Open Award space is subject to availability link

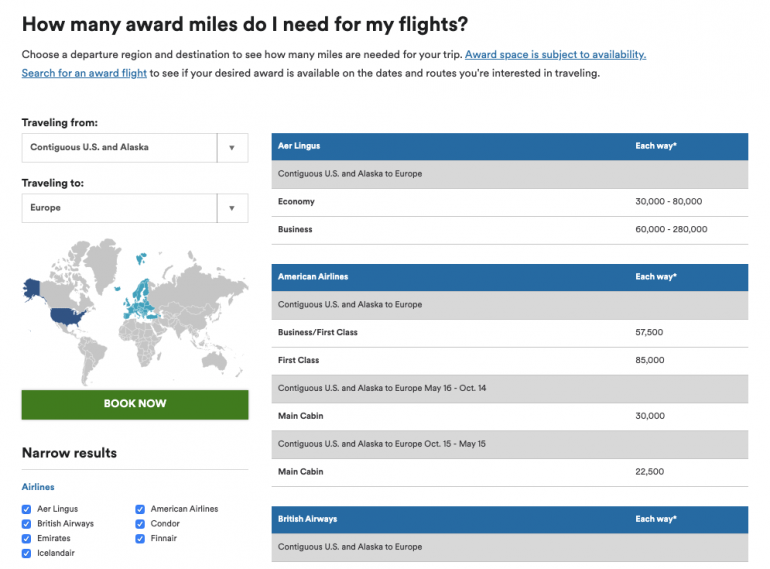pos(555,55)
